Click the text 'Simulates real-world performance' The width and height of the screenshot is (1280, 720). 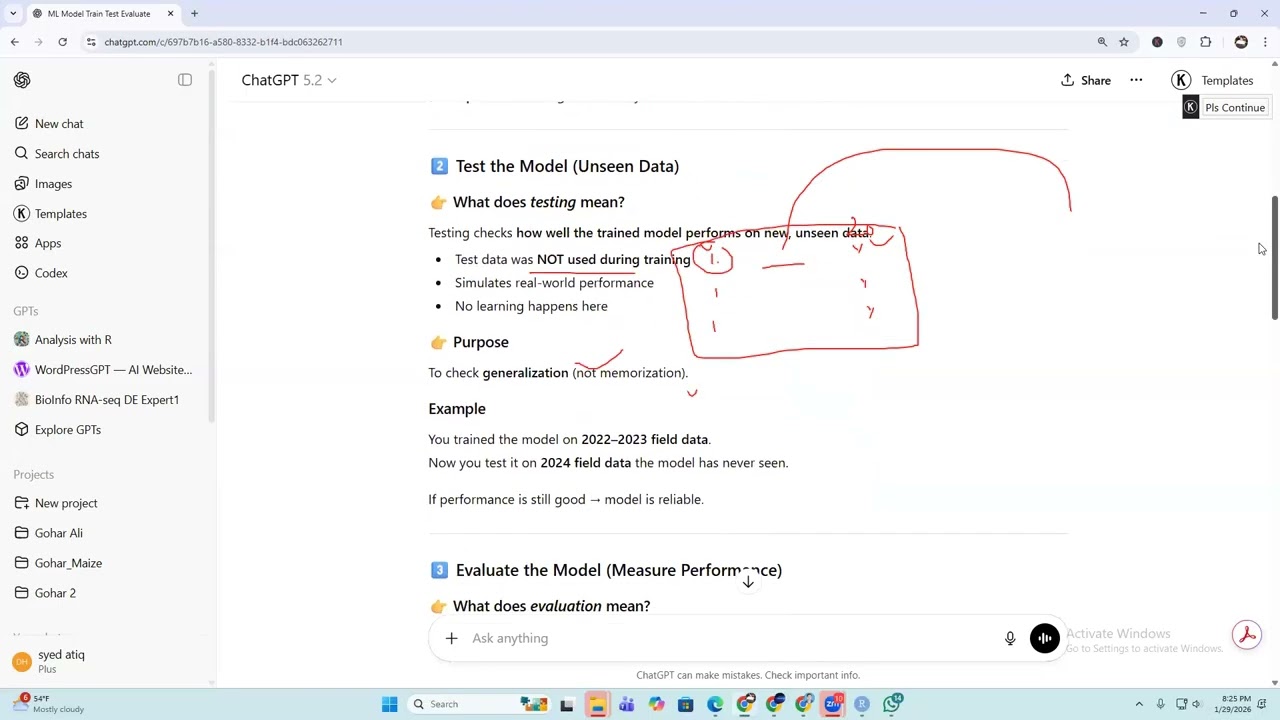[x=554, y=283]
